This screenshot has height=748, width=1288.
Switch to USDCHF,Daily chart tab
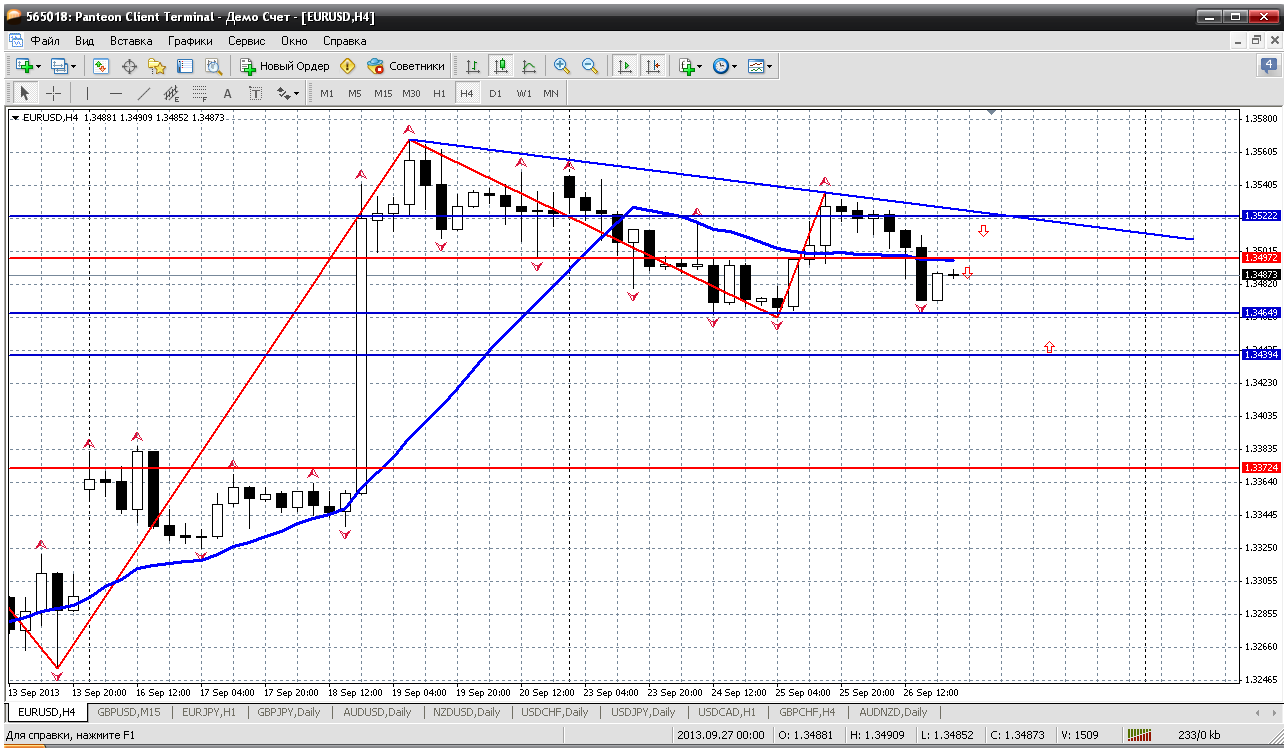[555, 712]
